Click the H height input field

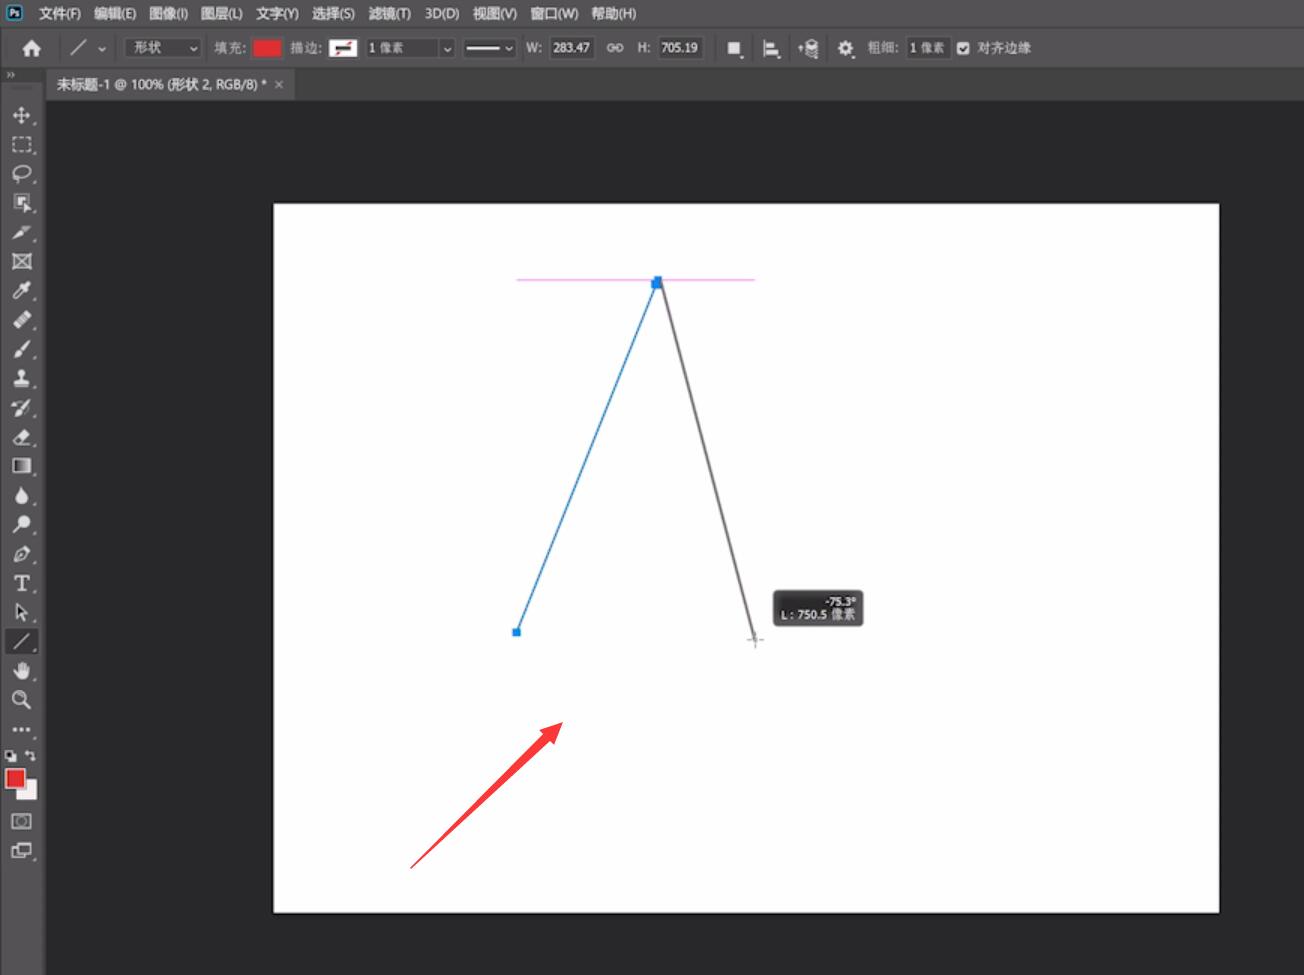tap(680, 48)
